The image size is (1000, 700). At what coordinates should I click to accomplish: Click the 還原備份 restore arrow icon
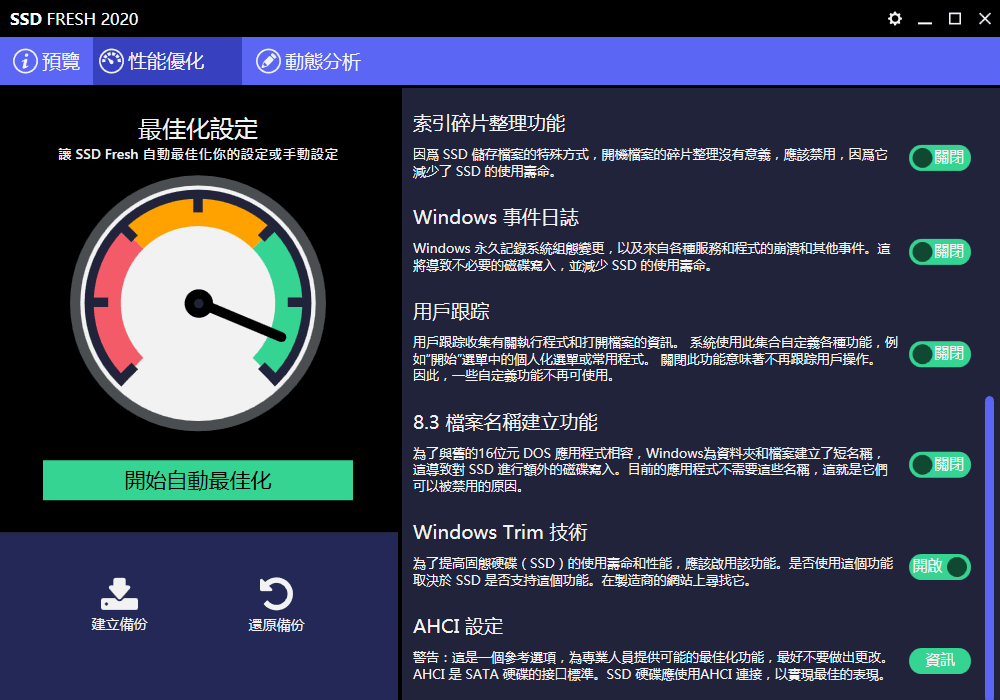(276, 594)
